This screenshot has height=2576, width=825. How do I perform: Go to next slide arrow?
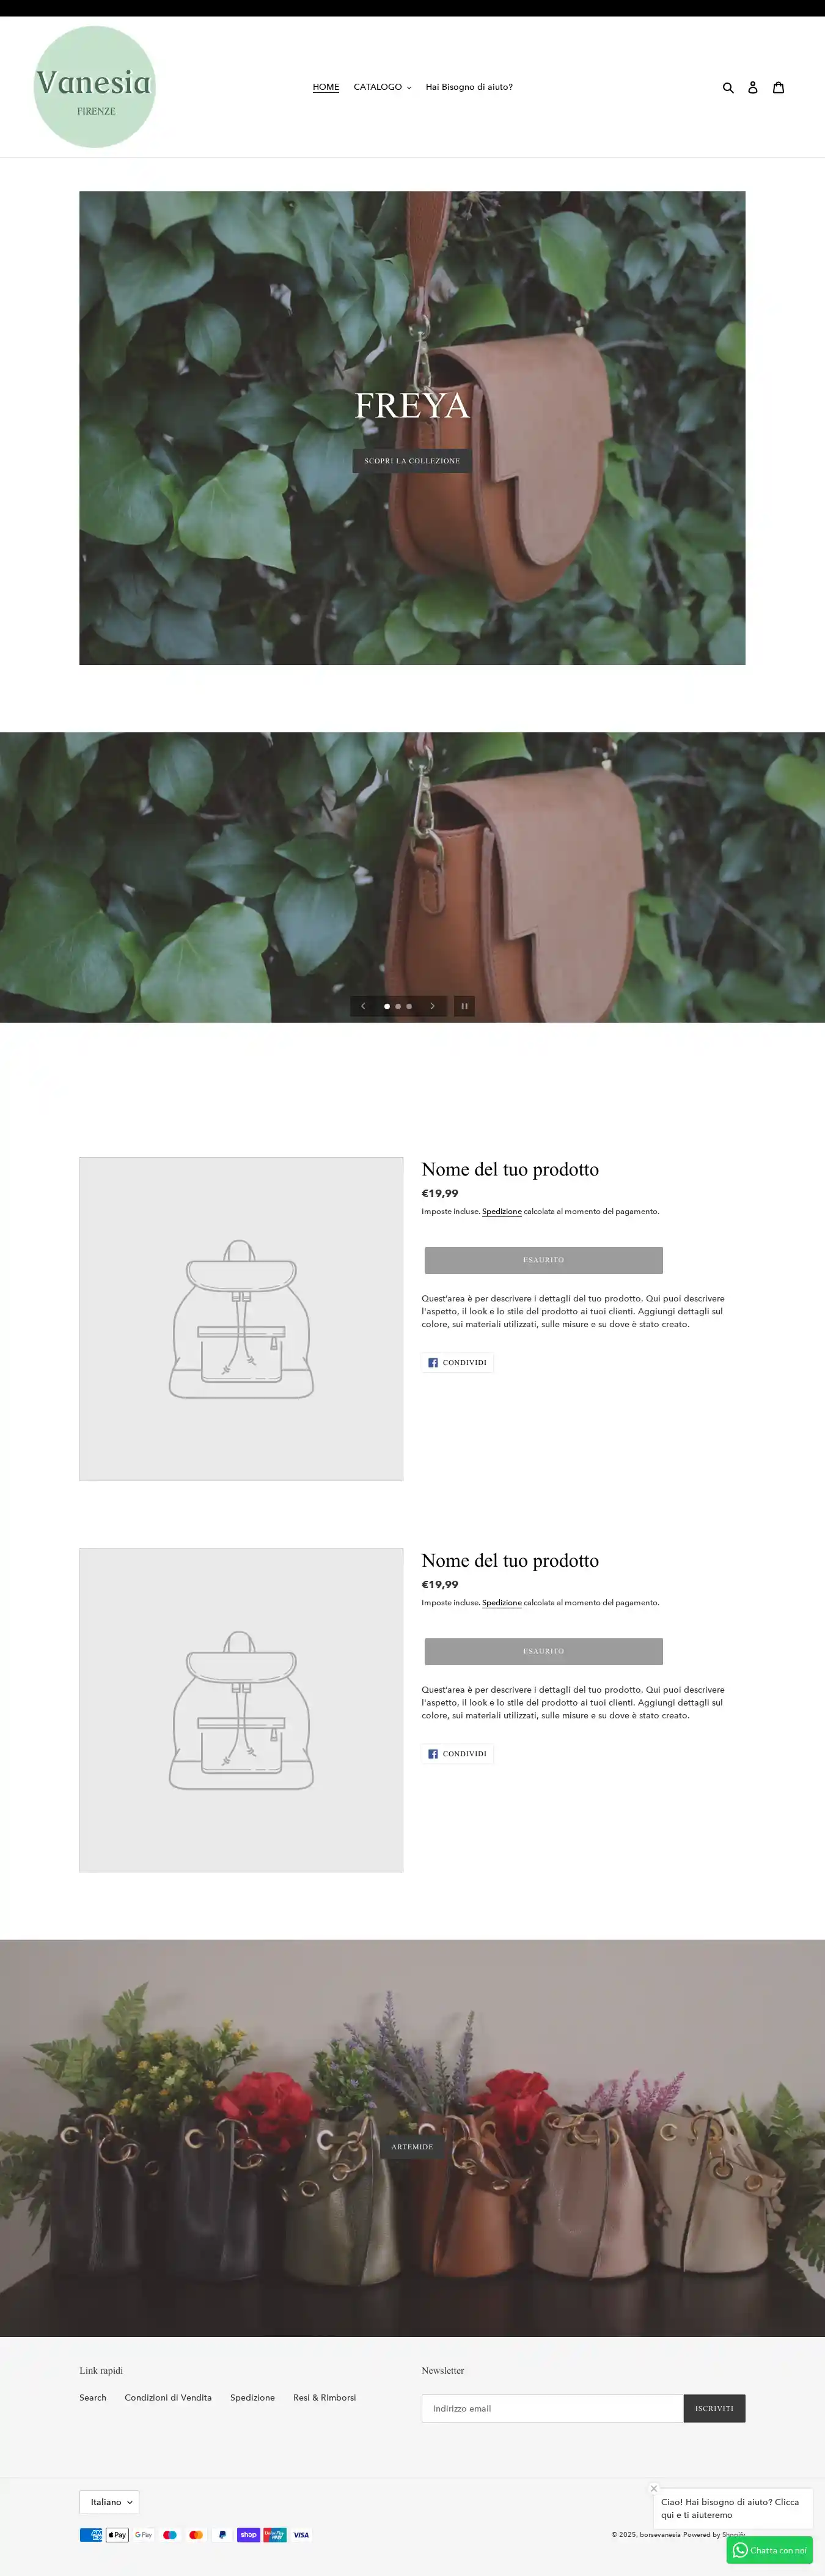click(432, 1006)
